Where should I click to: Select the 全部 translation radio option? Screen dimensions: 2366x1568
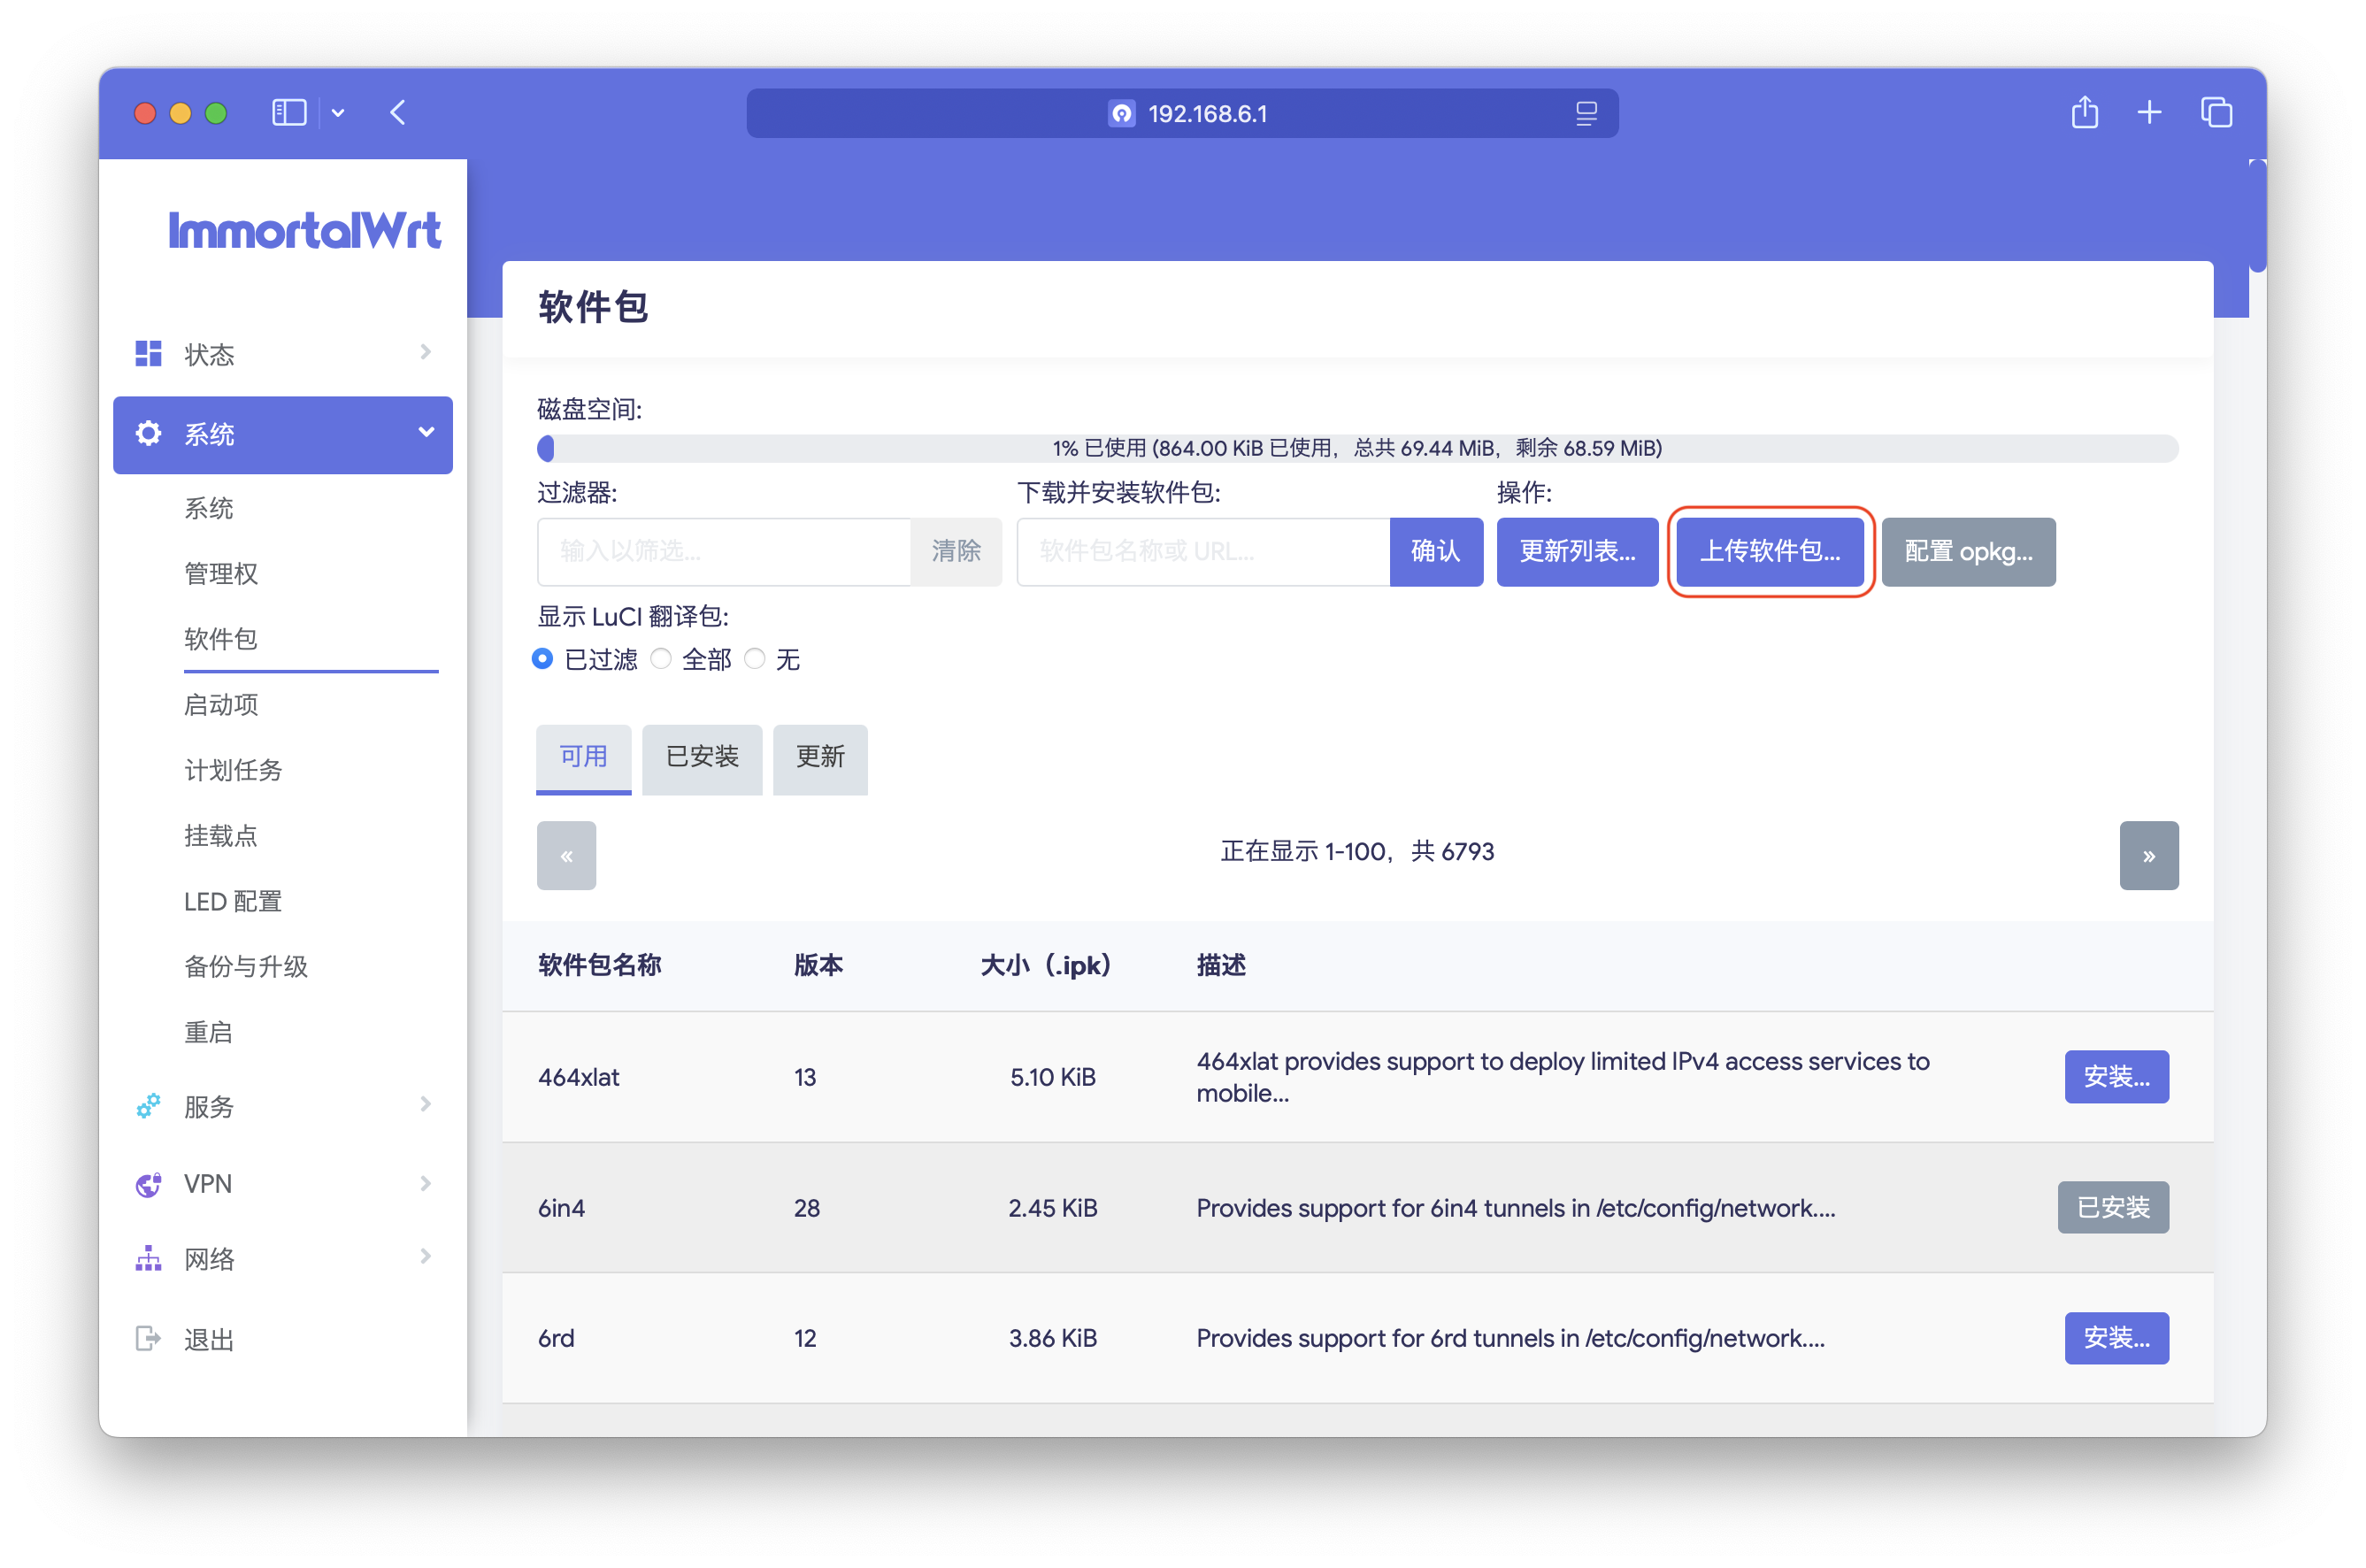tap(661, 659)
